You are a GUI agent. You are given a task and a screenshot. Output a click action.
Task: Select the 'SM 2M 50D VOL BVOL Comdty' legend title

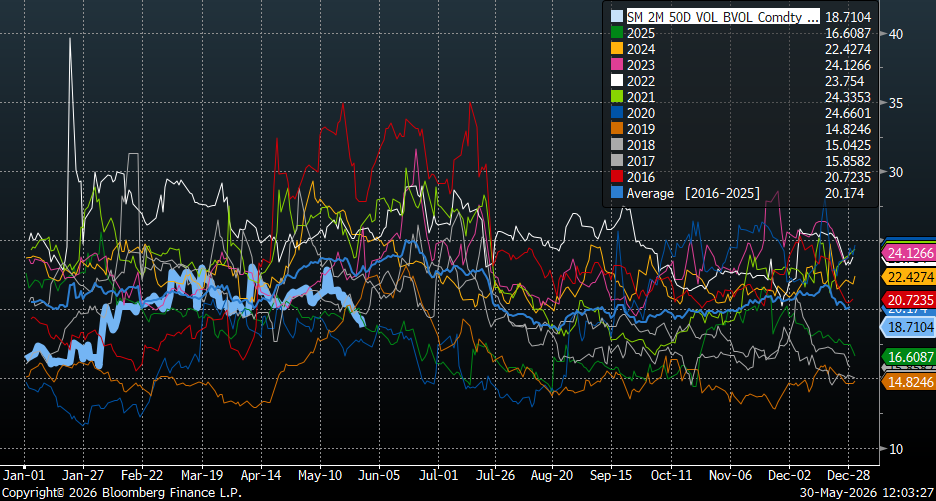[722, 17]
